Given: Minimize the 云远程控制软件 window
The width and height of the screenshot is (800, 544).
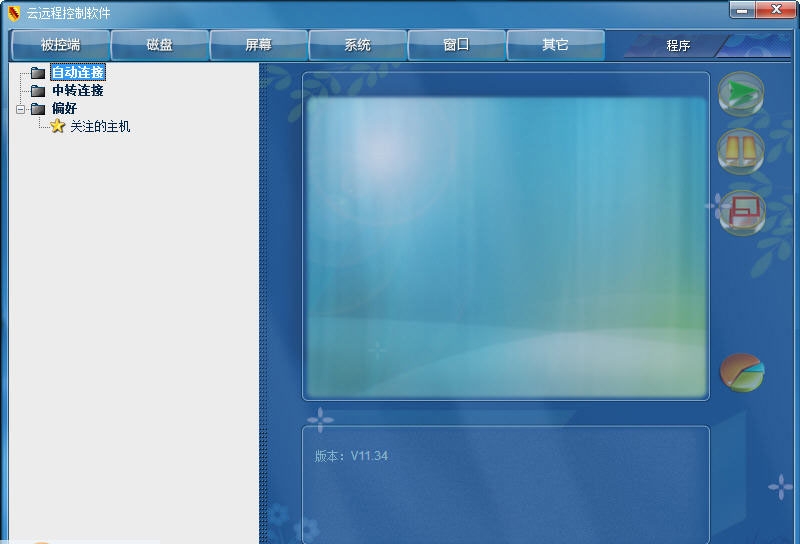Looking at the screenshot, I should tap(742, 10).
